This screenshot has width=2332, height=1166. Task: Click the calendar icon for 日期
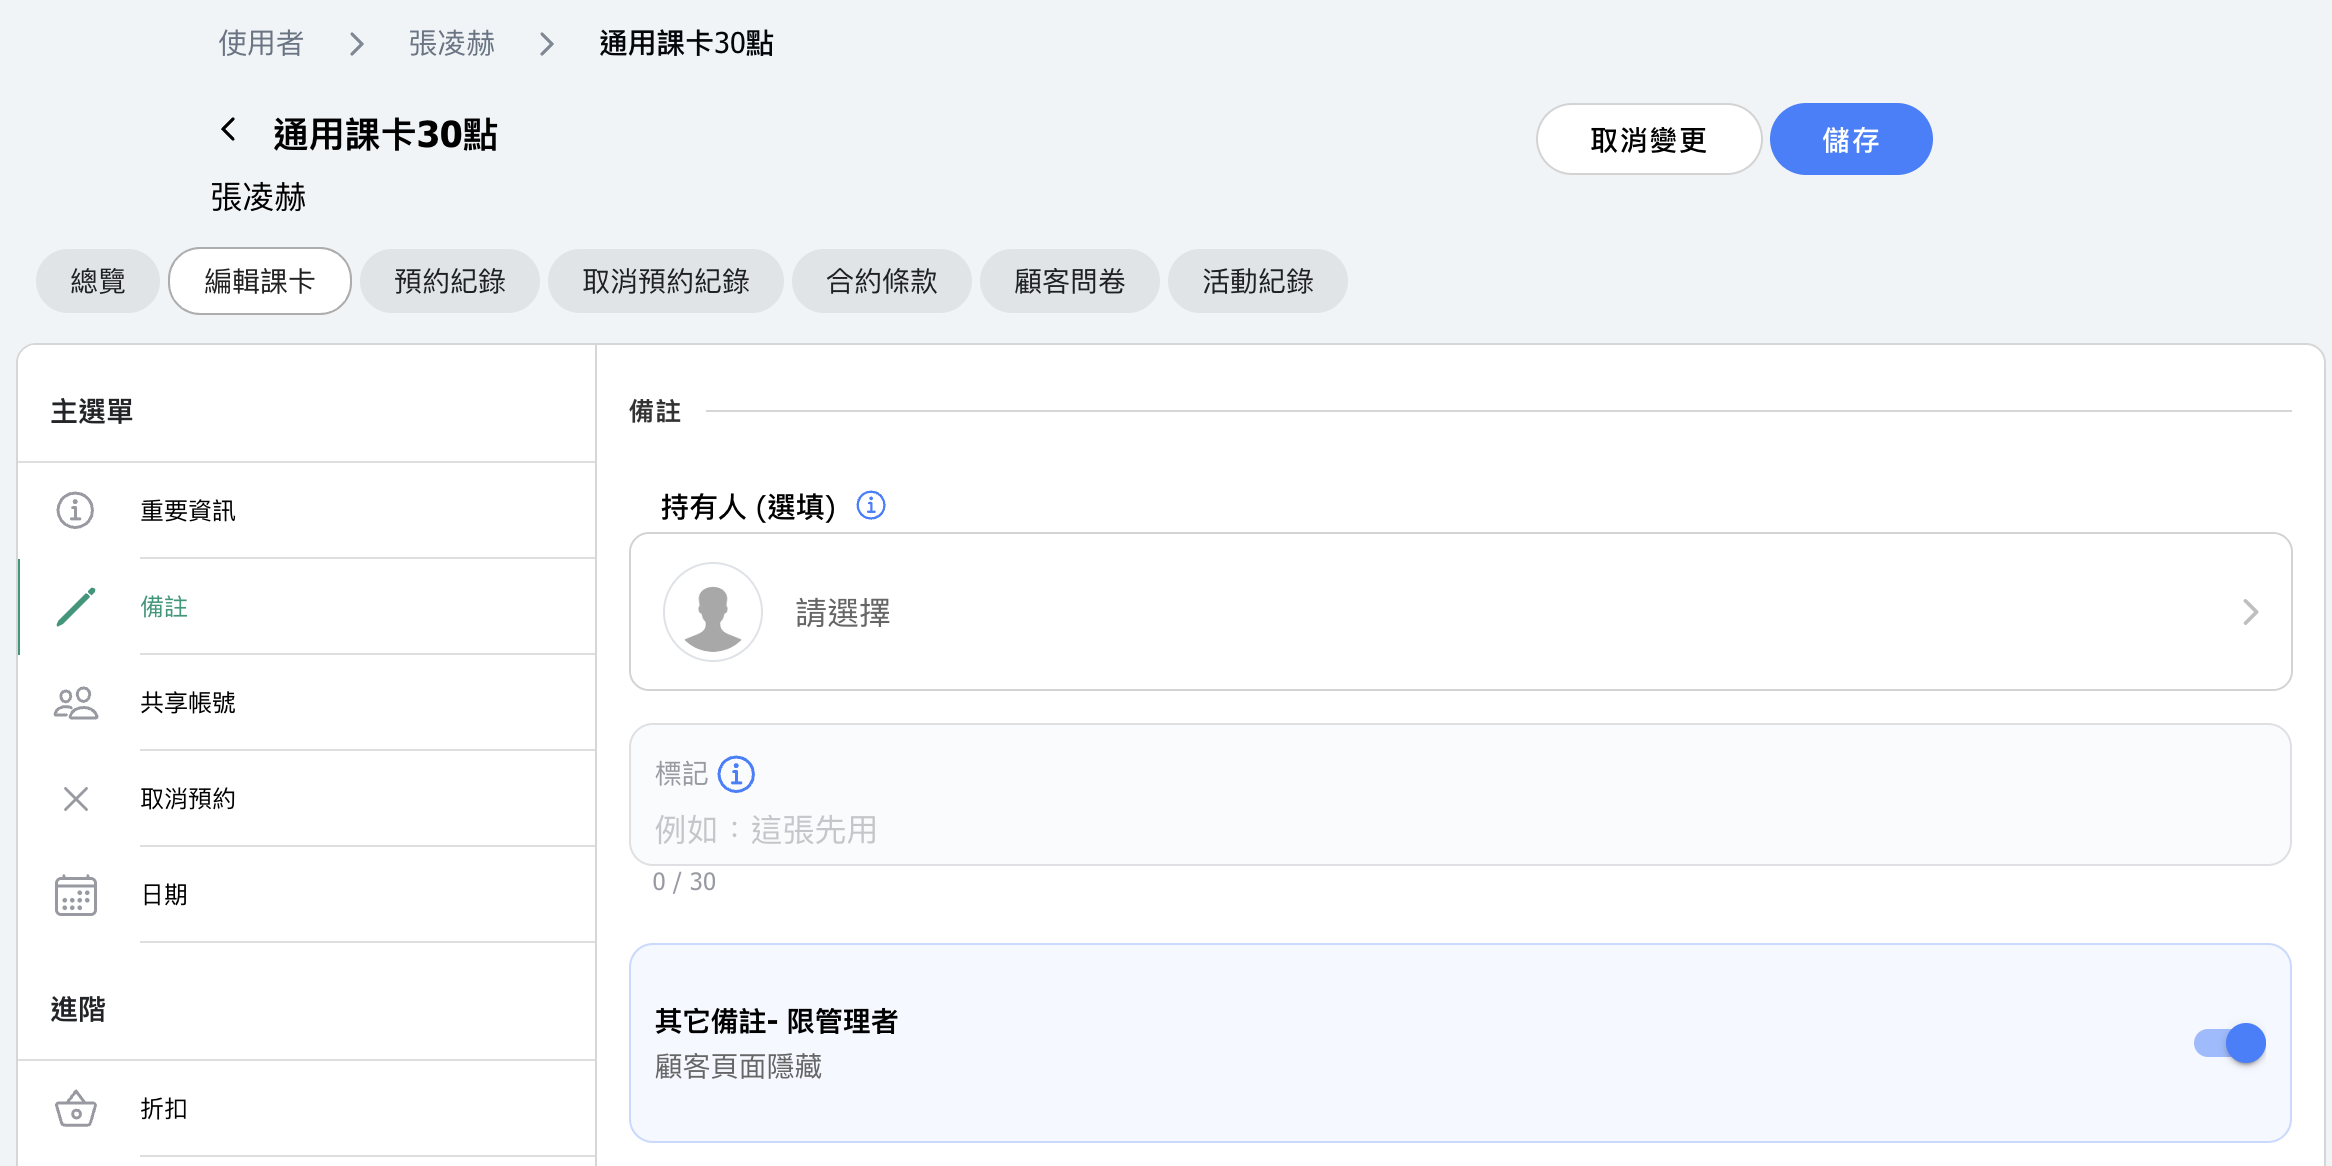76,895
